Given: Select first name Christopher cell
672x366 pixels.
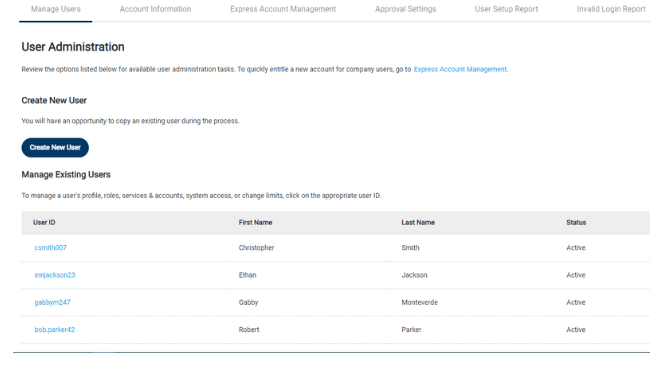Looking at the screenshot, I should tap(256, 248).
